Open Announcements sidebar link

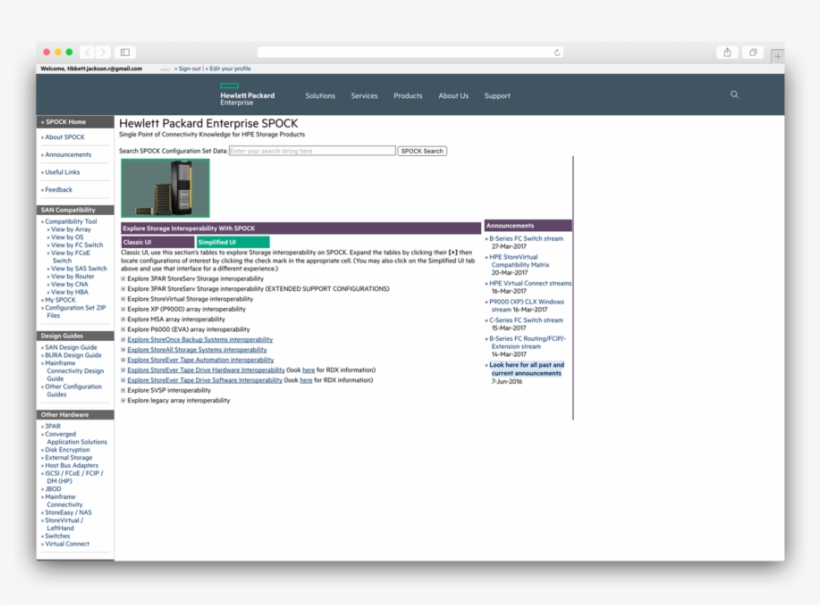click(67, 155)
